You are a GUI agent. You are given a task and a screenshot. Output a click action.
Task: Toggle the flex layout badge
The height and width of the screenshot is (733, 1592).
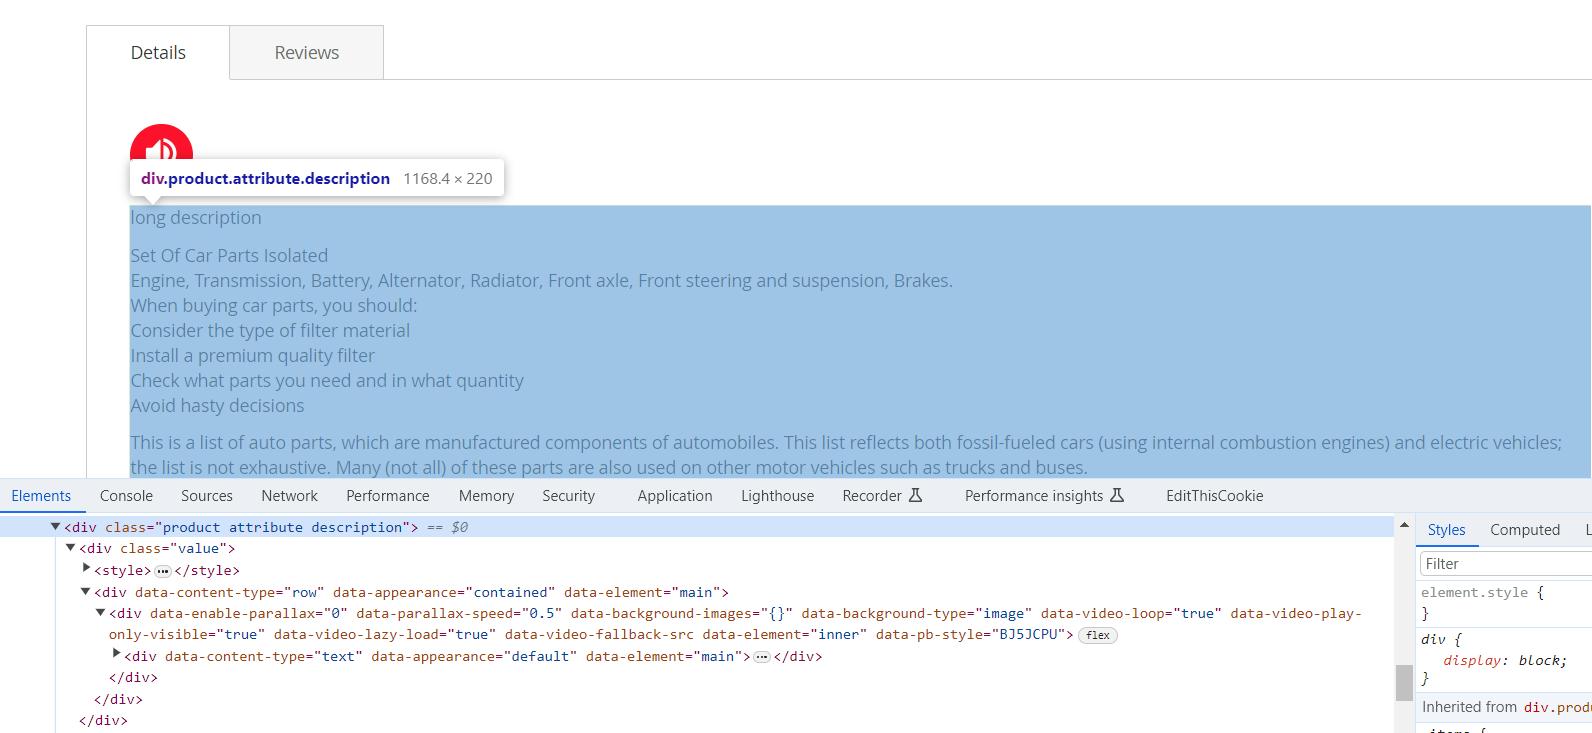(1097, 635)
